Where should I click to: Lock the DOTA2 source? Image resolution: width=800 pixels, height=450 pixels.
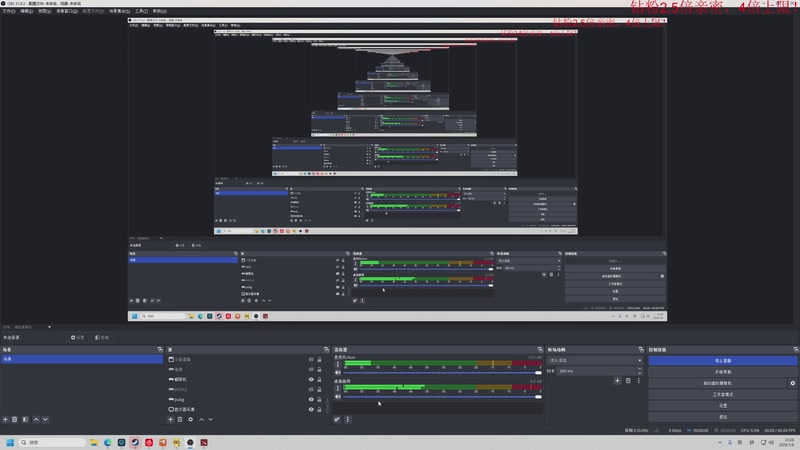click(x=319, y=389)
